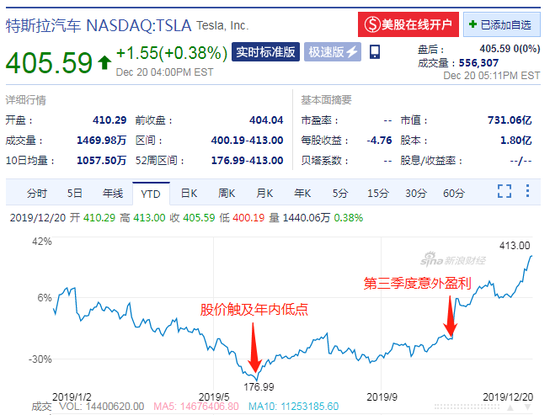Click the 已添加自选 watchlist button
550x415 pixels.
coord(502,25)
